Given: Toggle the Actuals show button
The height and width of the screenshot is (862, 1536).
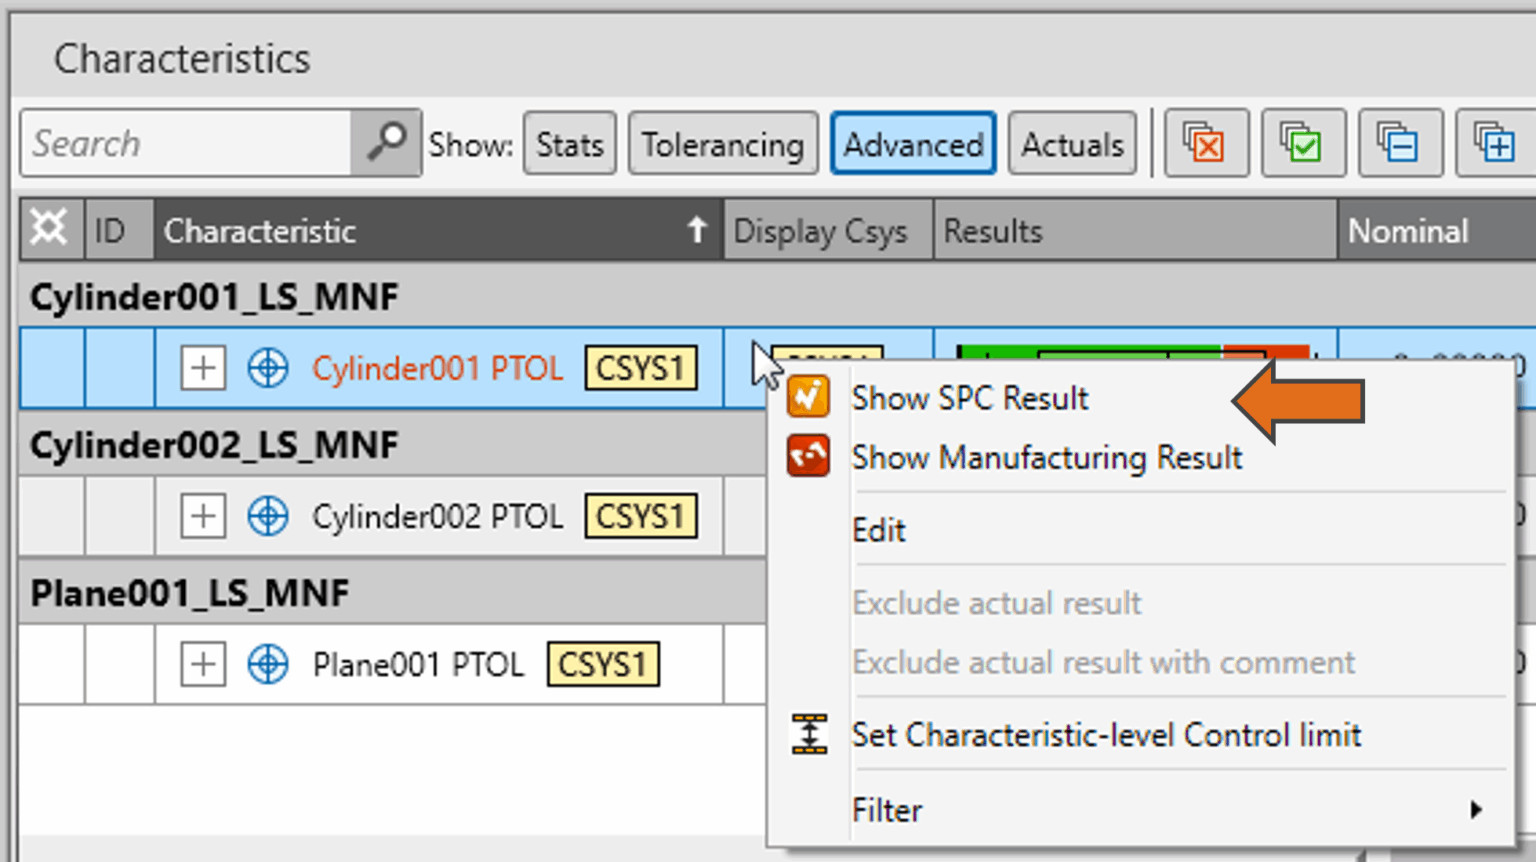Looking at the screenshot, I should [1072, 145].
